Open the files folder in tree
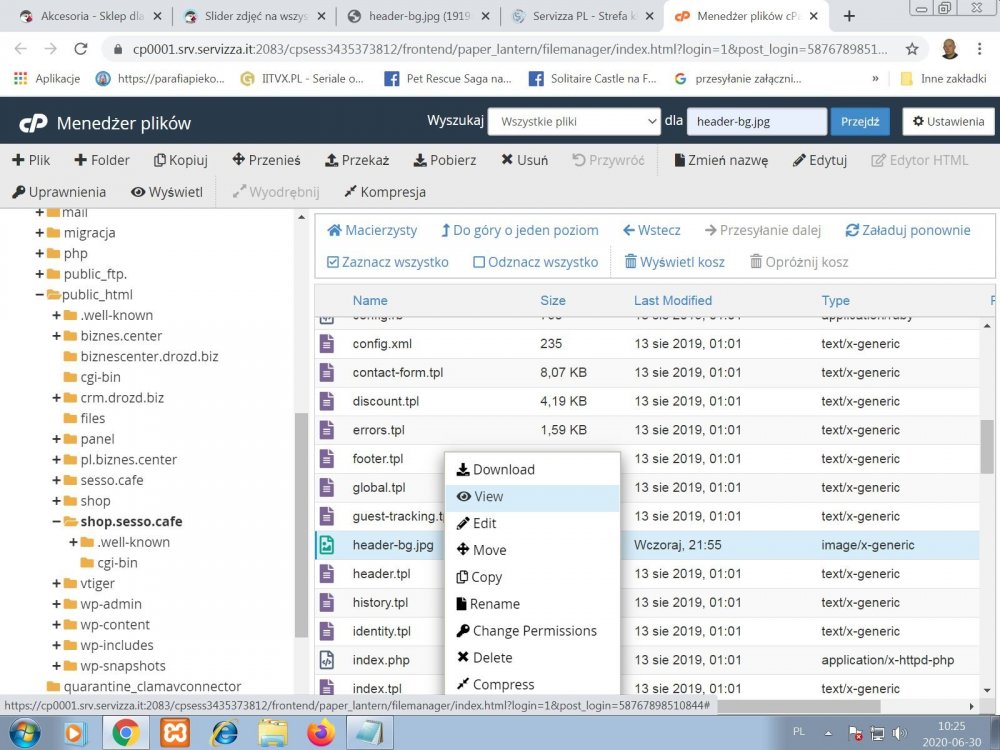Viewport: 1000px width, 750px height. (92, 418)
